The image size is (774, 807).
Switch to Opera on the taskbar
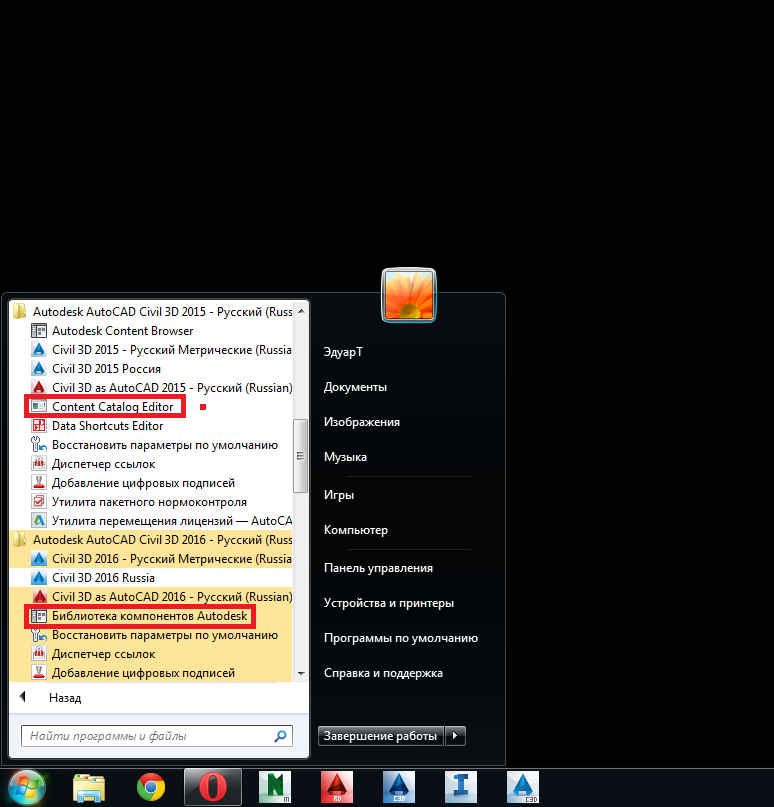213,787
